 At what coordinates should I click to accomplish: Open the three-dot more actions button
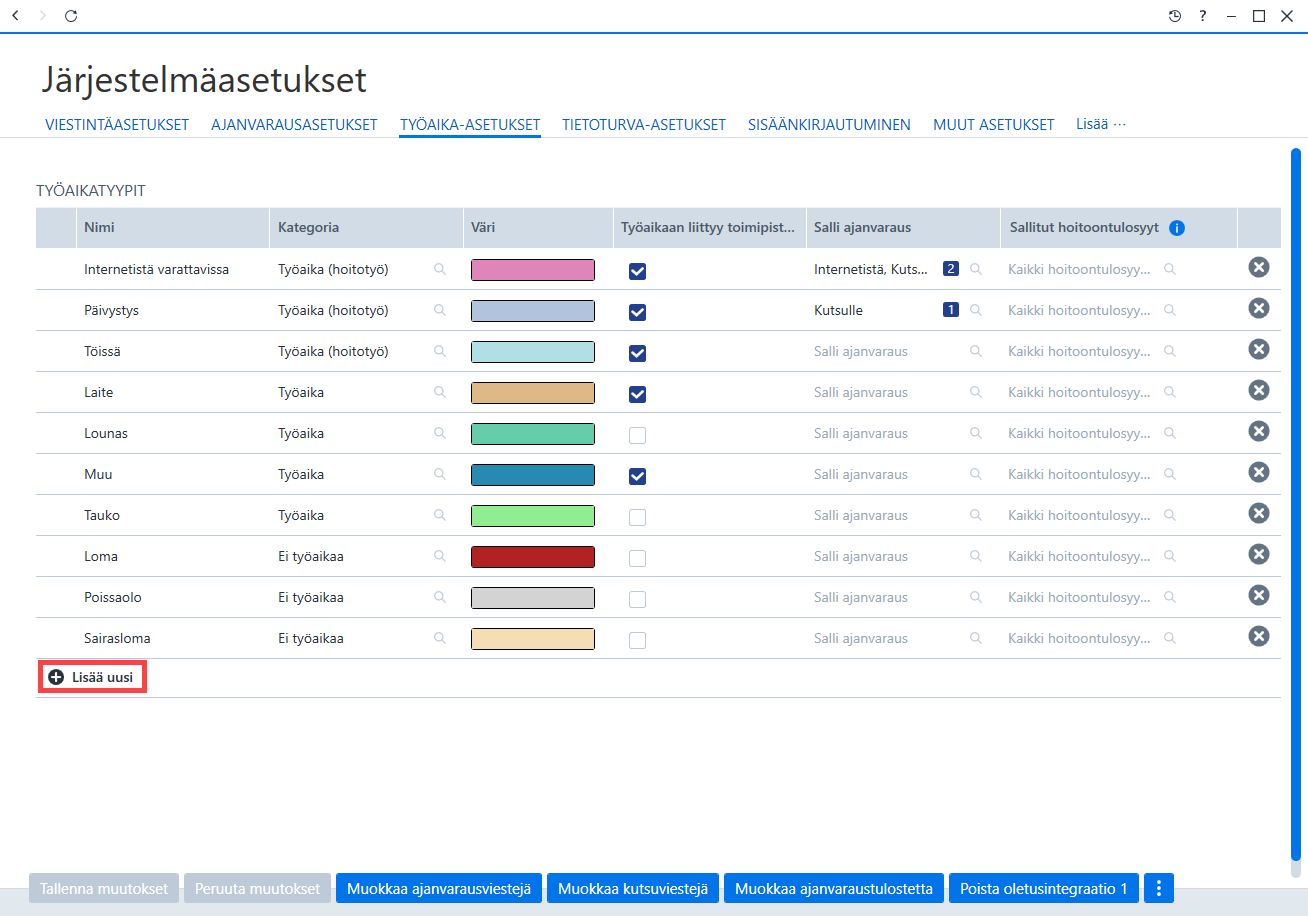pos(1159,888)
